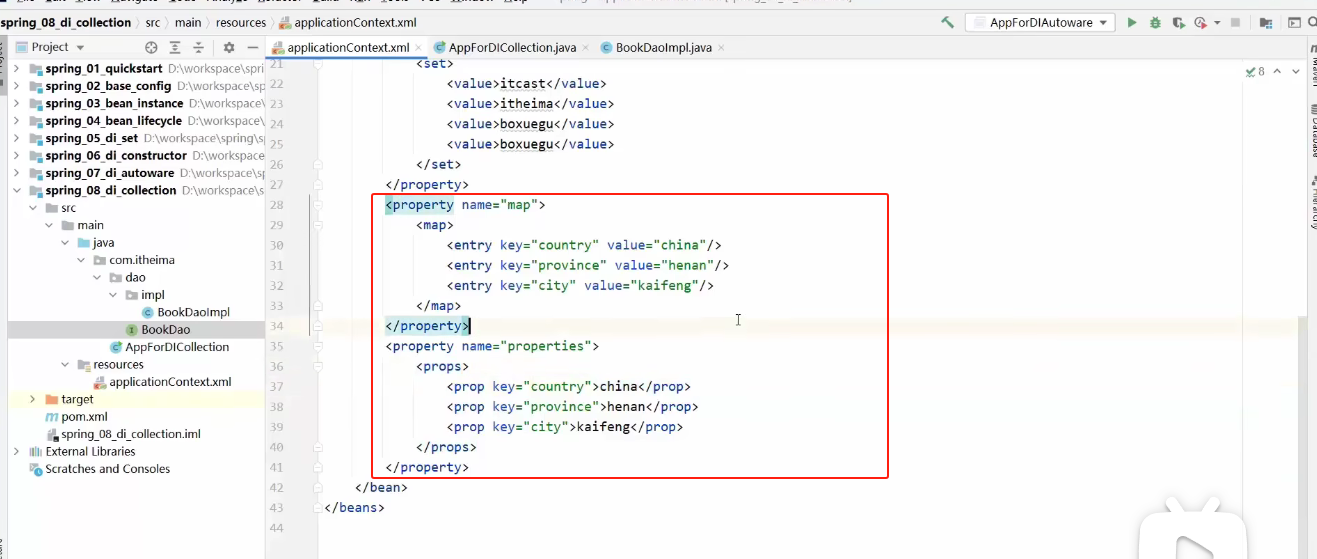Image resolution: width=1317 pixels, height=559 pixels.
Task: Expand the spring_01_quickstart module arrow
Action: tap(17, 69)
